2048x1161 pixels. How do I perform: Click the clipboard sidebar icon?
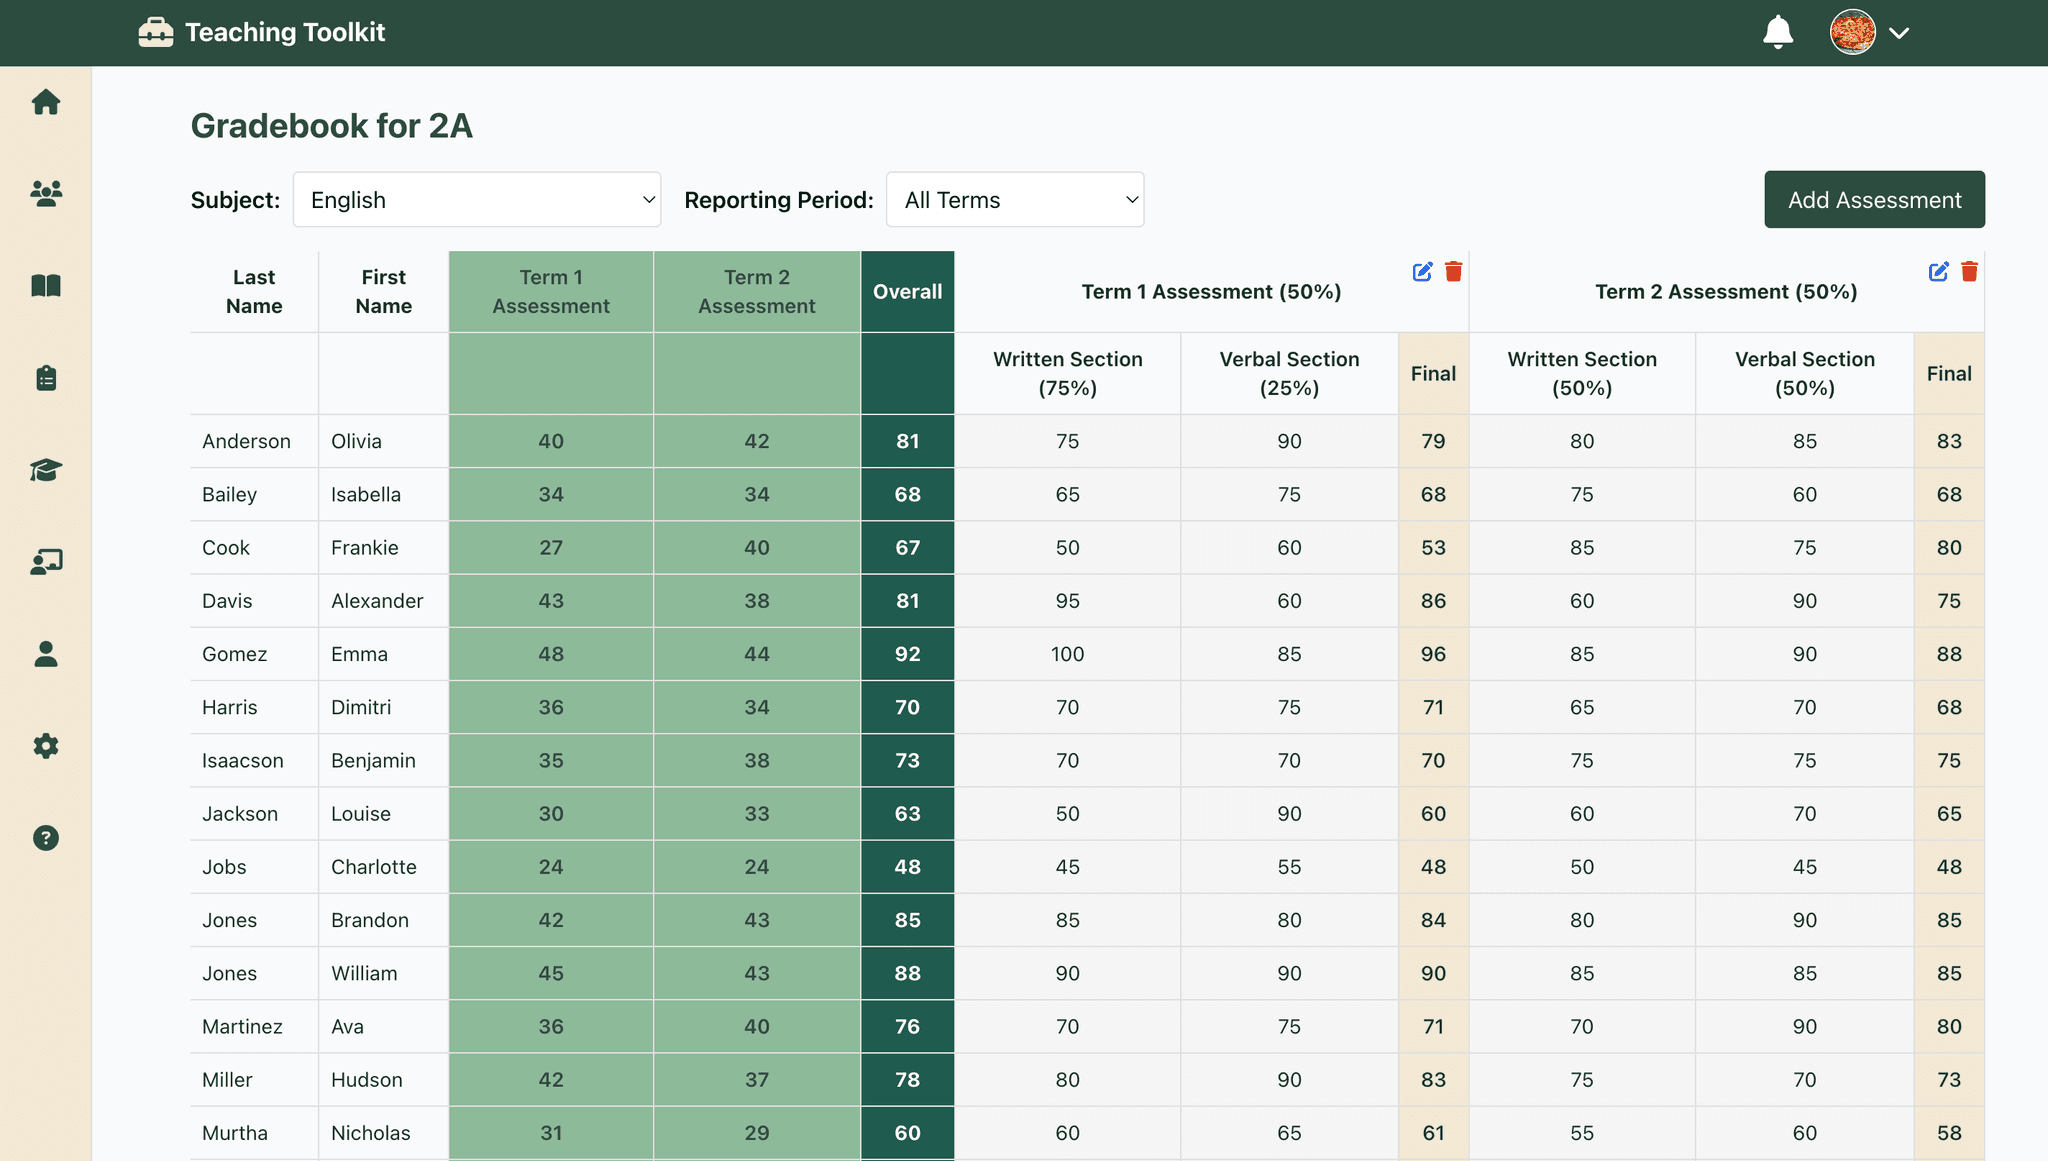point(46,378)
